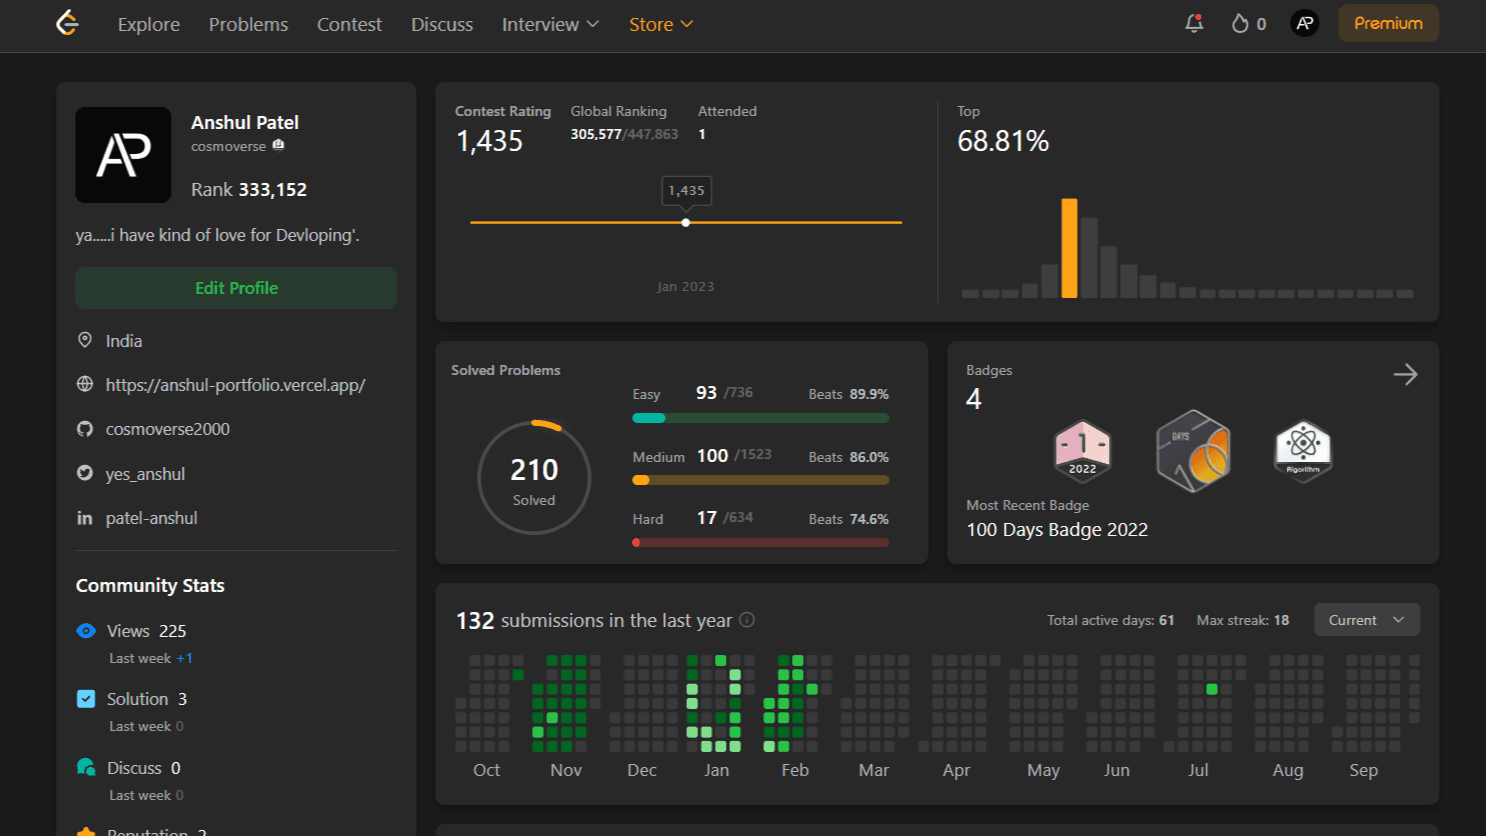Open the Problems page
Screen dimensions: 1486x836
(x=248, y=24)
